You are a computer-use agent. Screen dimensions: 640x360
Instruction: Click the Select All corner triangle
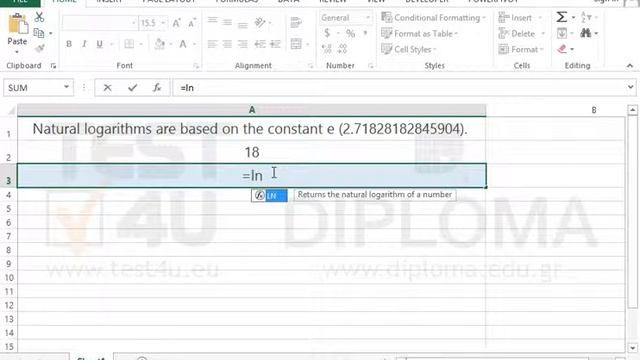(11, 111)
